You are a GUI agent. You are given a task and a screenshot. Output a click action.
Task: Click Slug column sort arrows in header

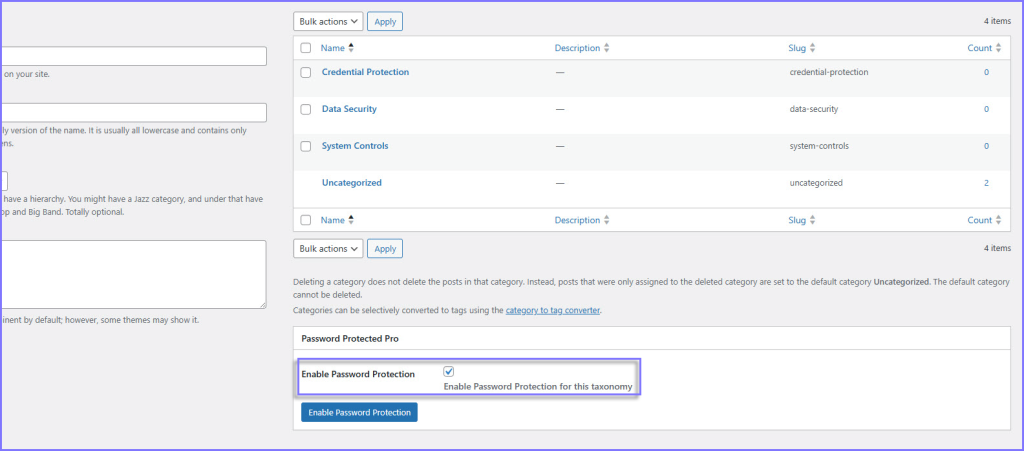pyautogui.click(x=812, y=48)
